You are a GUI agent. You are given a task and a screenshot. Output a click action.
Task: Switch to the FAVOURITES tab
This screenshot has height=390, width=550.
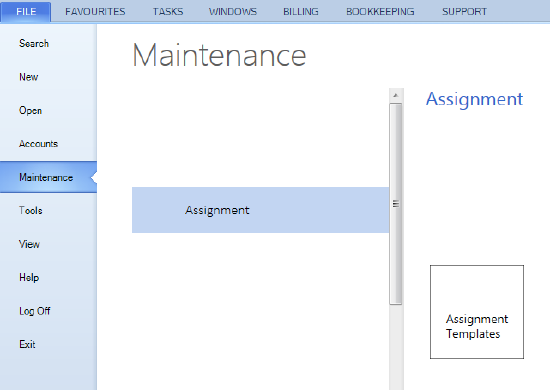tap(95, 12)
